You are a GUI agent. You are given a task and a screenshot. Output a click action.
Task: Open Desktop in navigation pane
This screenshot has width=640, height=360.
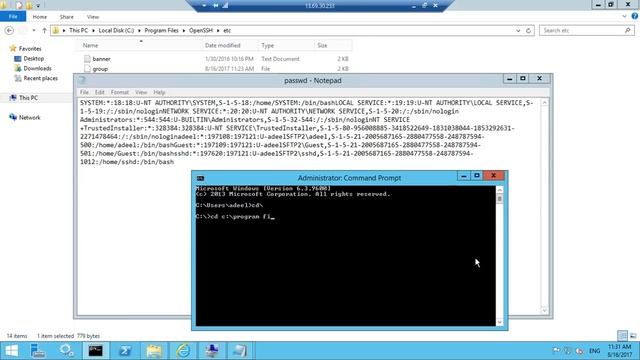point(33,59)
